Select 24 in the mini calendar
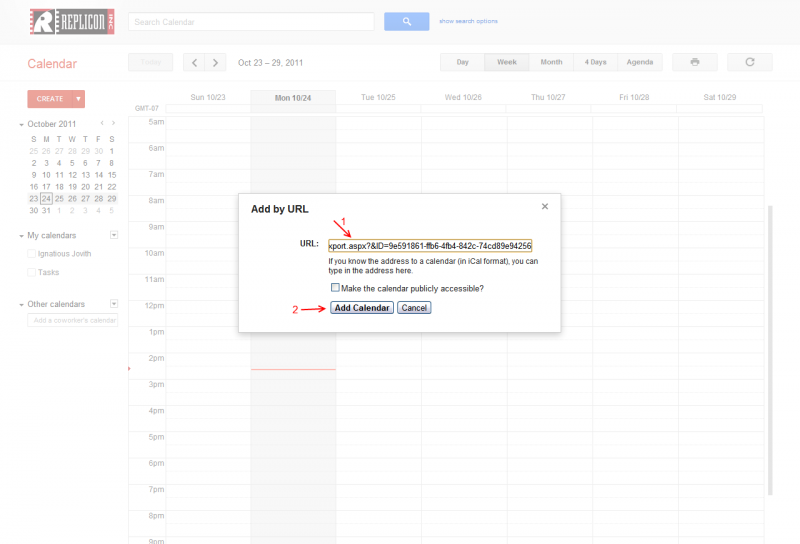 46,199
